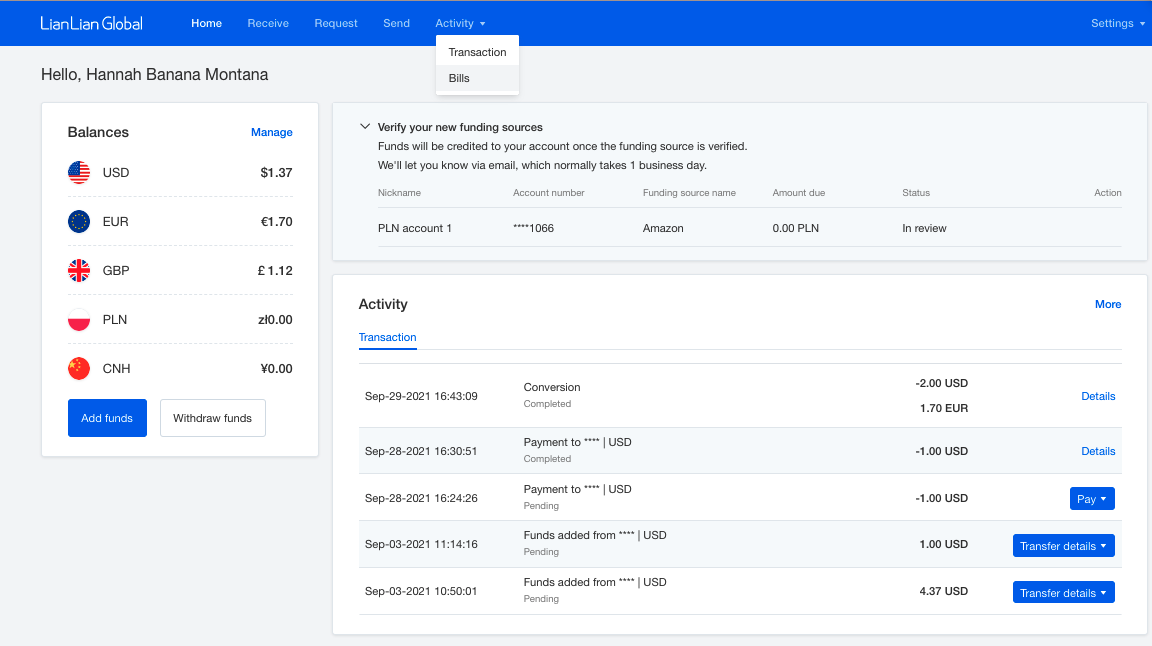The image size is (1152, 646).
Task: Open the Request page
Action: pyautogui.click(x=336, y=24)
